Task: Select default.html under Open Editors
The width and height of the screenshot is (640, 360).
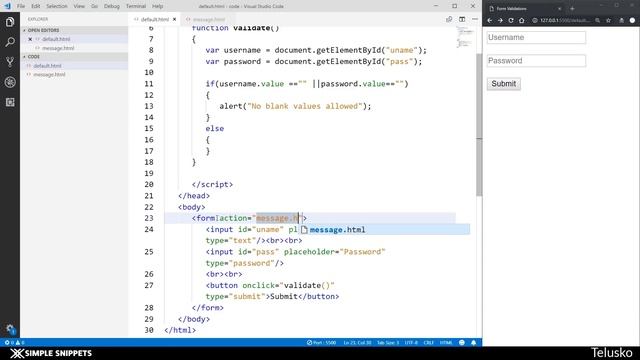Action: [56, 39]
